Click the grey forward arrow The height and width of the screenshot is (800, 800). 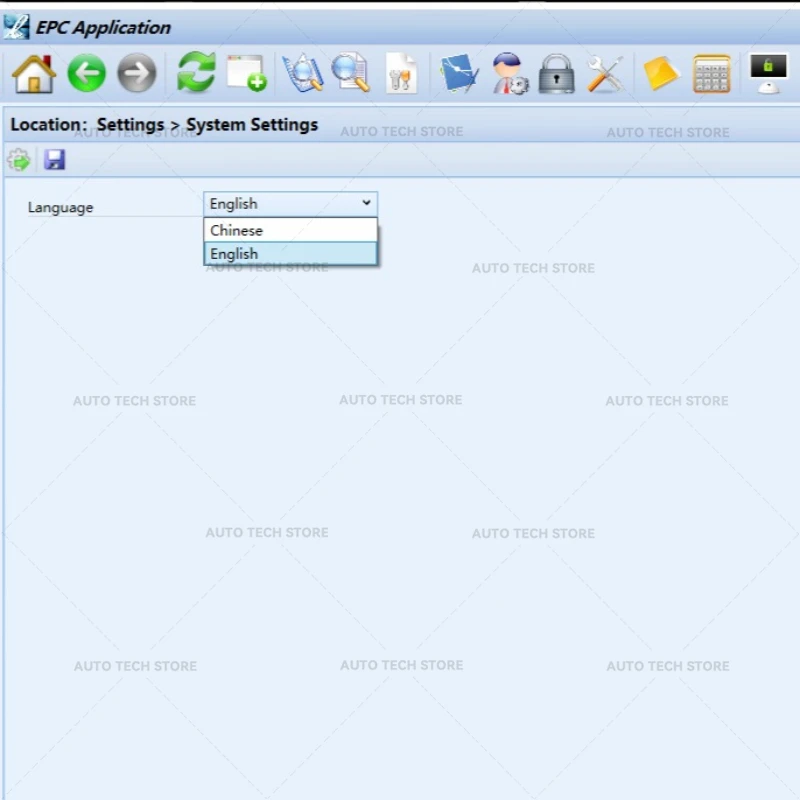pos(137,73)
